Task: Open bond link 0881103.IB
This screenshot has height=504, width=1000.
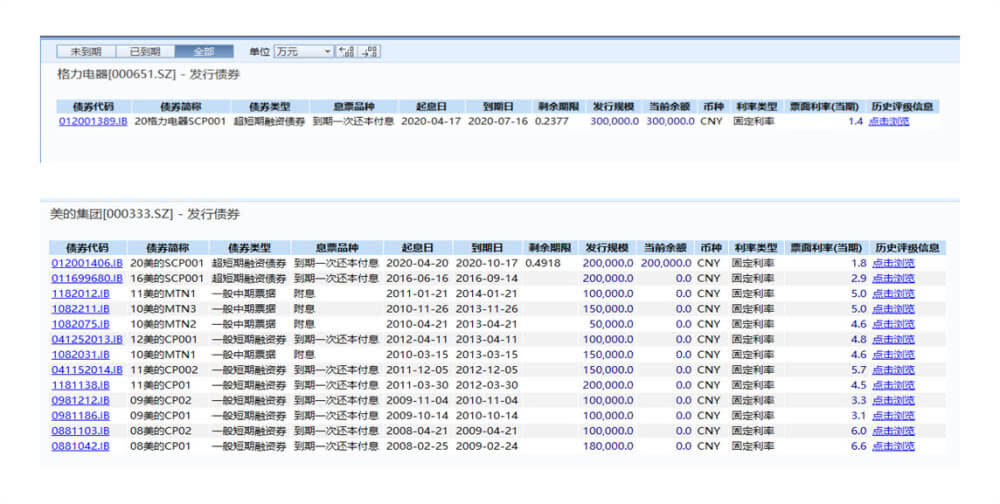Action: pyautogui.click(x=80, y=431)
